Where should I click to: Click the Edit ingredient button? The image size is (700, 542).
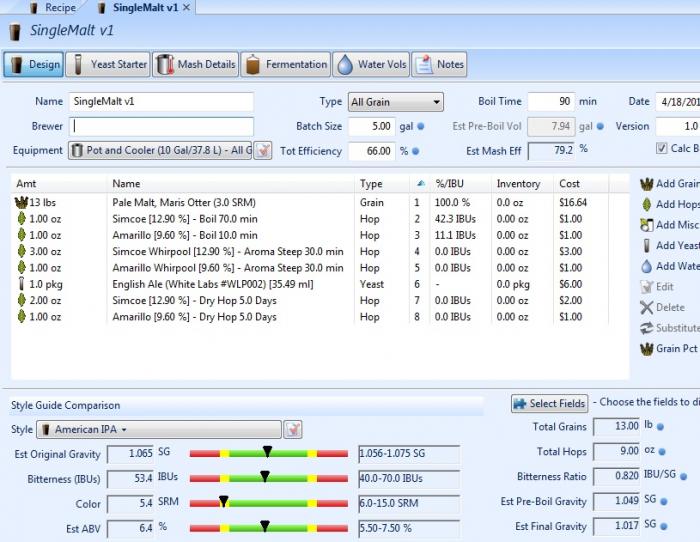click(657, 287)
